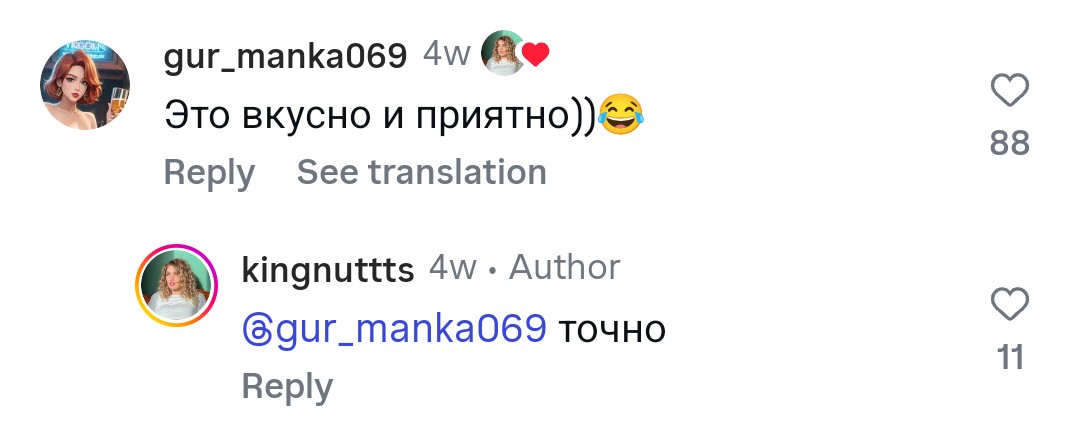This screenshot has height=433, width=1080.
Task: Show translation of the Russian comment
Action: tap(421, 172)
